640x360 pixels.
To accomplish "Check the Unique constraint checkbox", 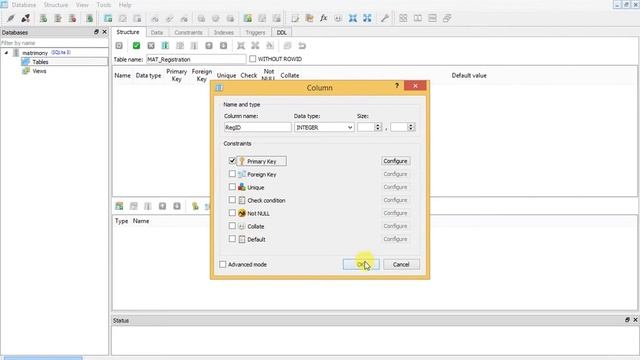I will 232,187.
